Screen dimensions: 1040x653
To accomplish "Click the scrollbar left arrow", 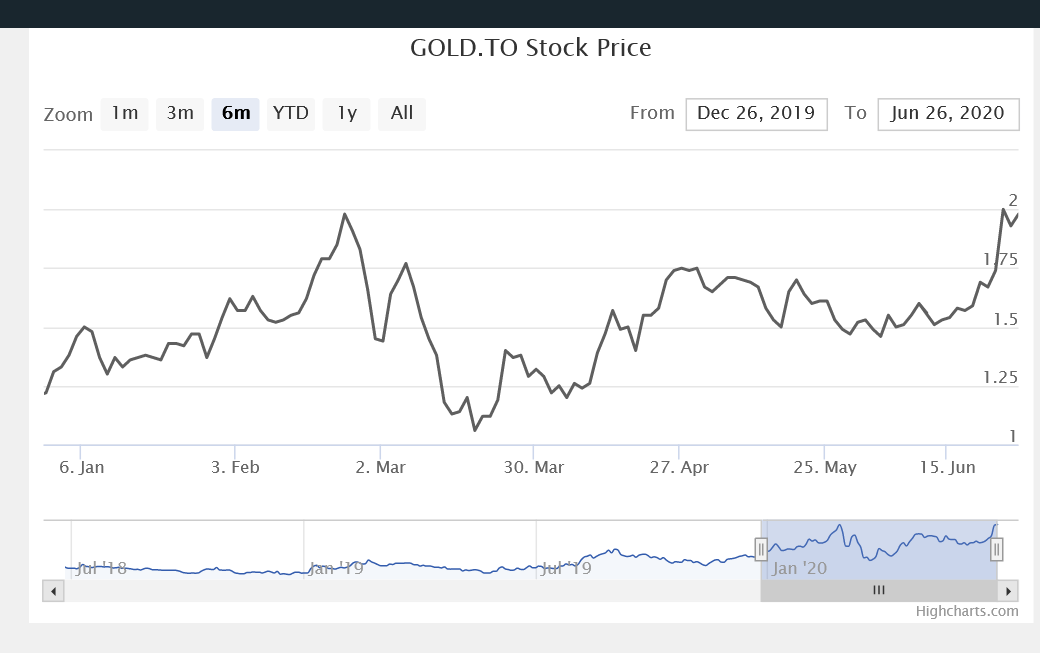I will pos(54,590).
